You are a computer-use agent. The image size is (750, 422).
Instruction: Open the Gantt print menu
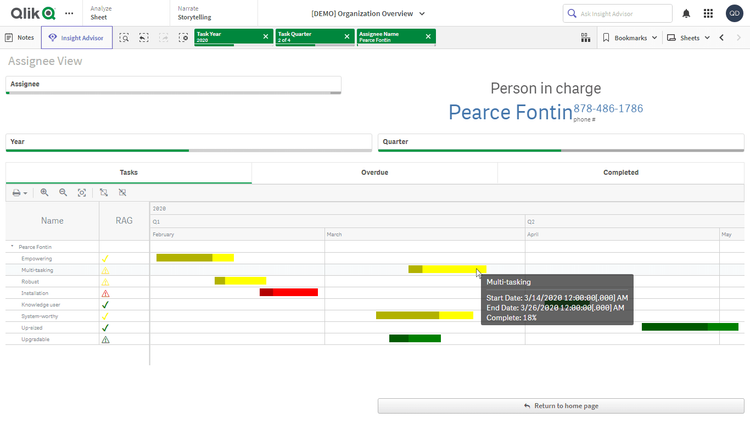click(x=20, y=192)
